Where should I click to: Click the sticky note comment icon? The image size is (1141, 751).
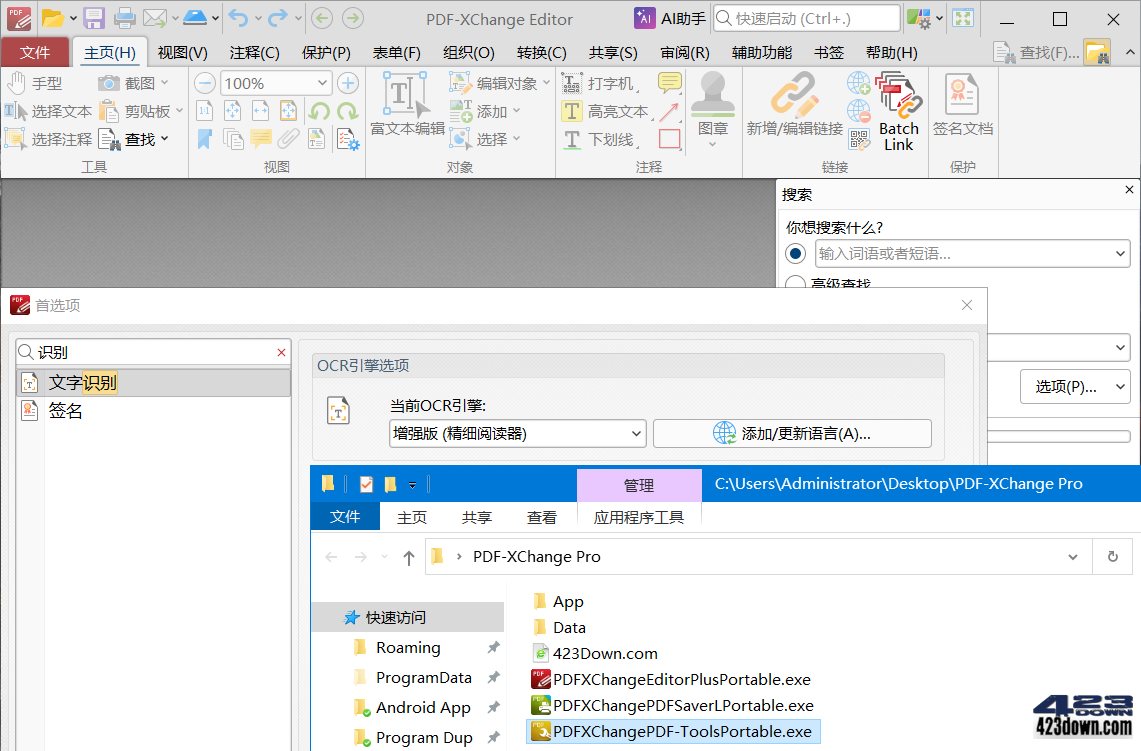coord(669,83)
